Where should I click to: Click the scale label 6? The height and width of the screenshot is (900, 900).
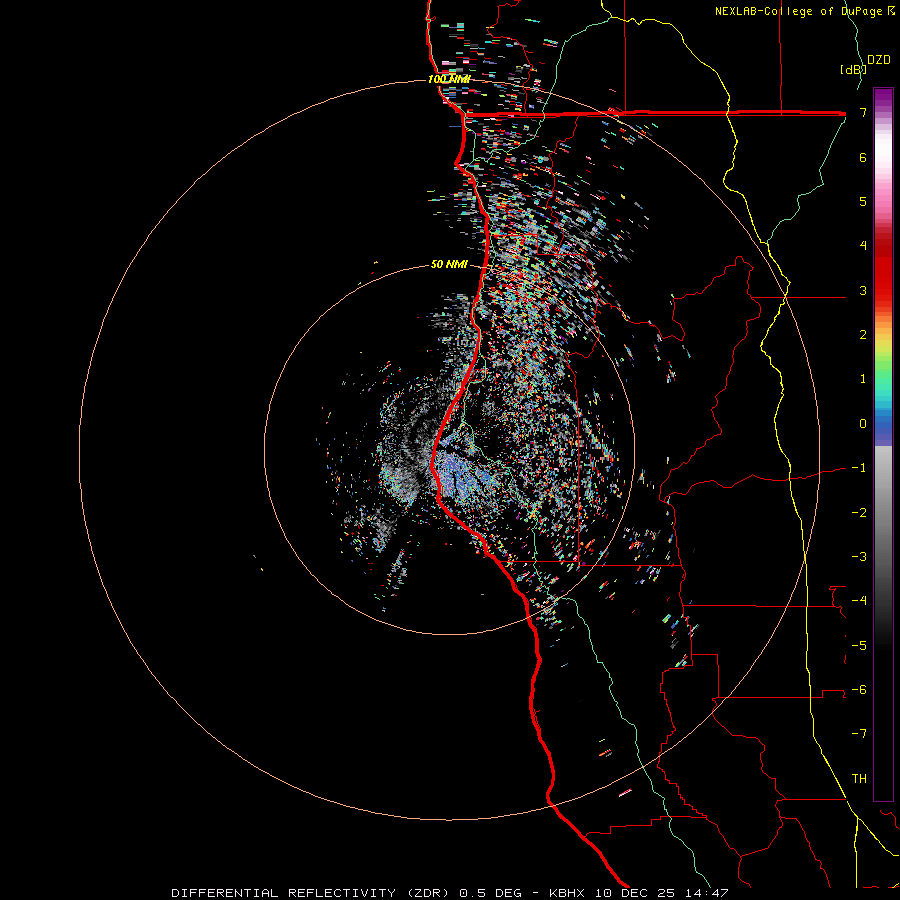click(x=863, y=157)
